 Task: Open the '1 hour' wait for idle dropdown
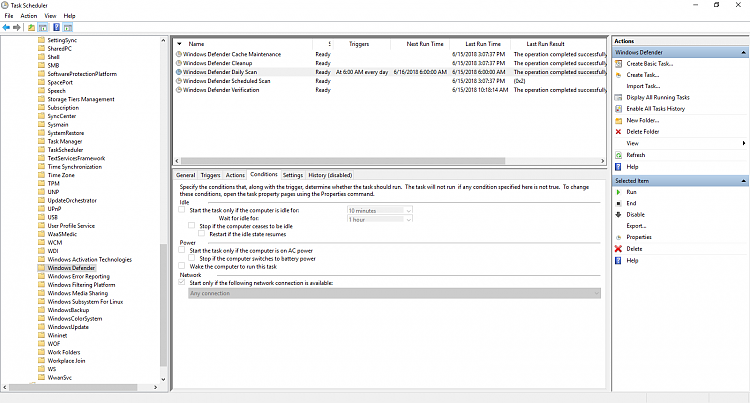tap(380, 219)
